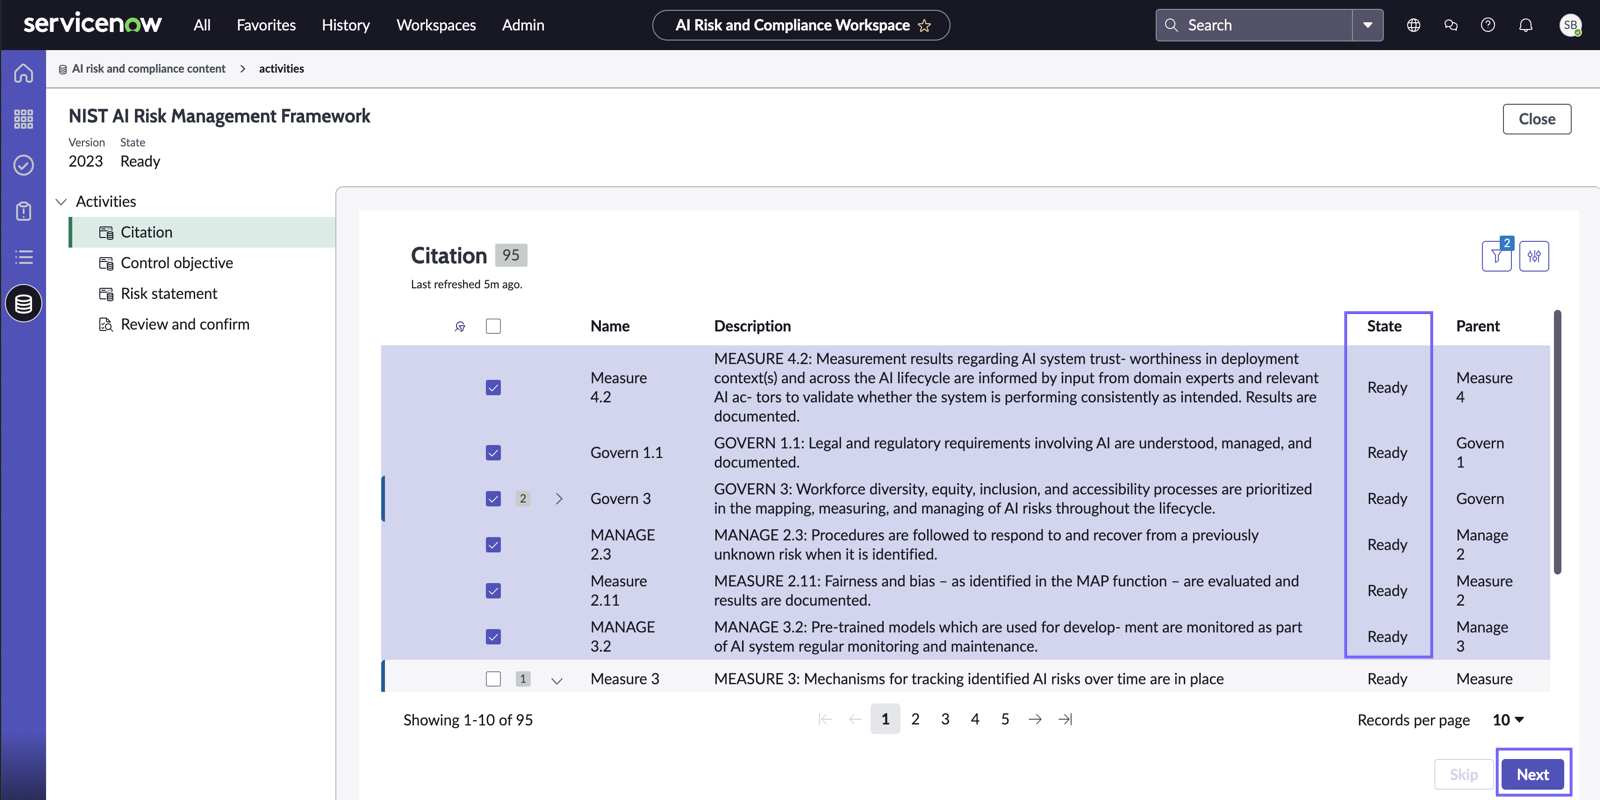The height and width of the screenshot is (800, 1600).
Task: Go to previous page arrow
Action: pos(855,719)
